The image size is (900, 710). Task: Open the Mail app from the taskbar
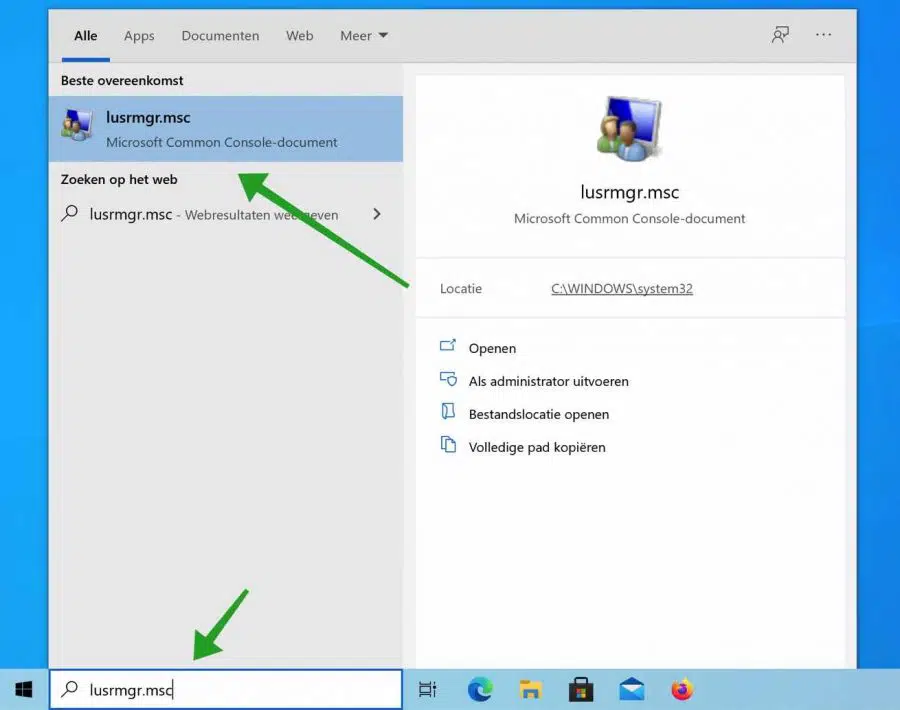(631, 689)
